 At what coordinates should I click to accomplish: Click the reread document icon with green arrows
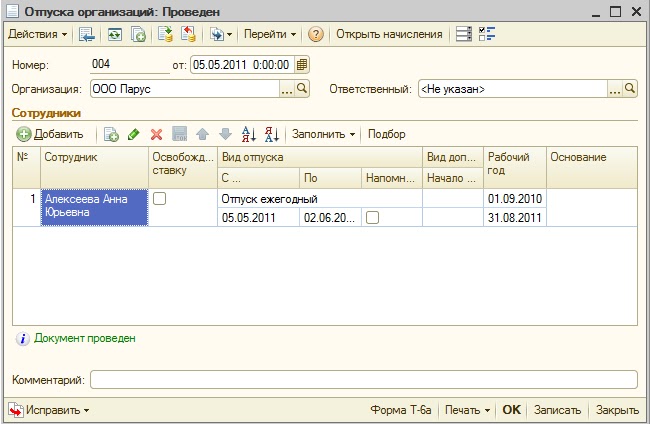pyautogui.click(x=114, y=34)
